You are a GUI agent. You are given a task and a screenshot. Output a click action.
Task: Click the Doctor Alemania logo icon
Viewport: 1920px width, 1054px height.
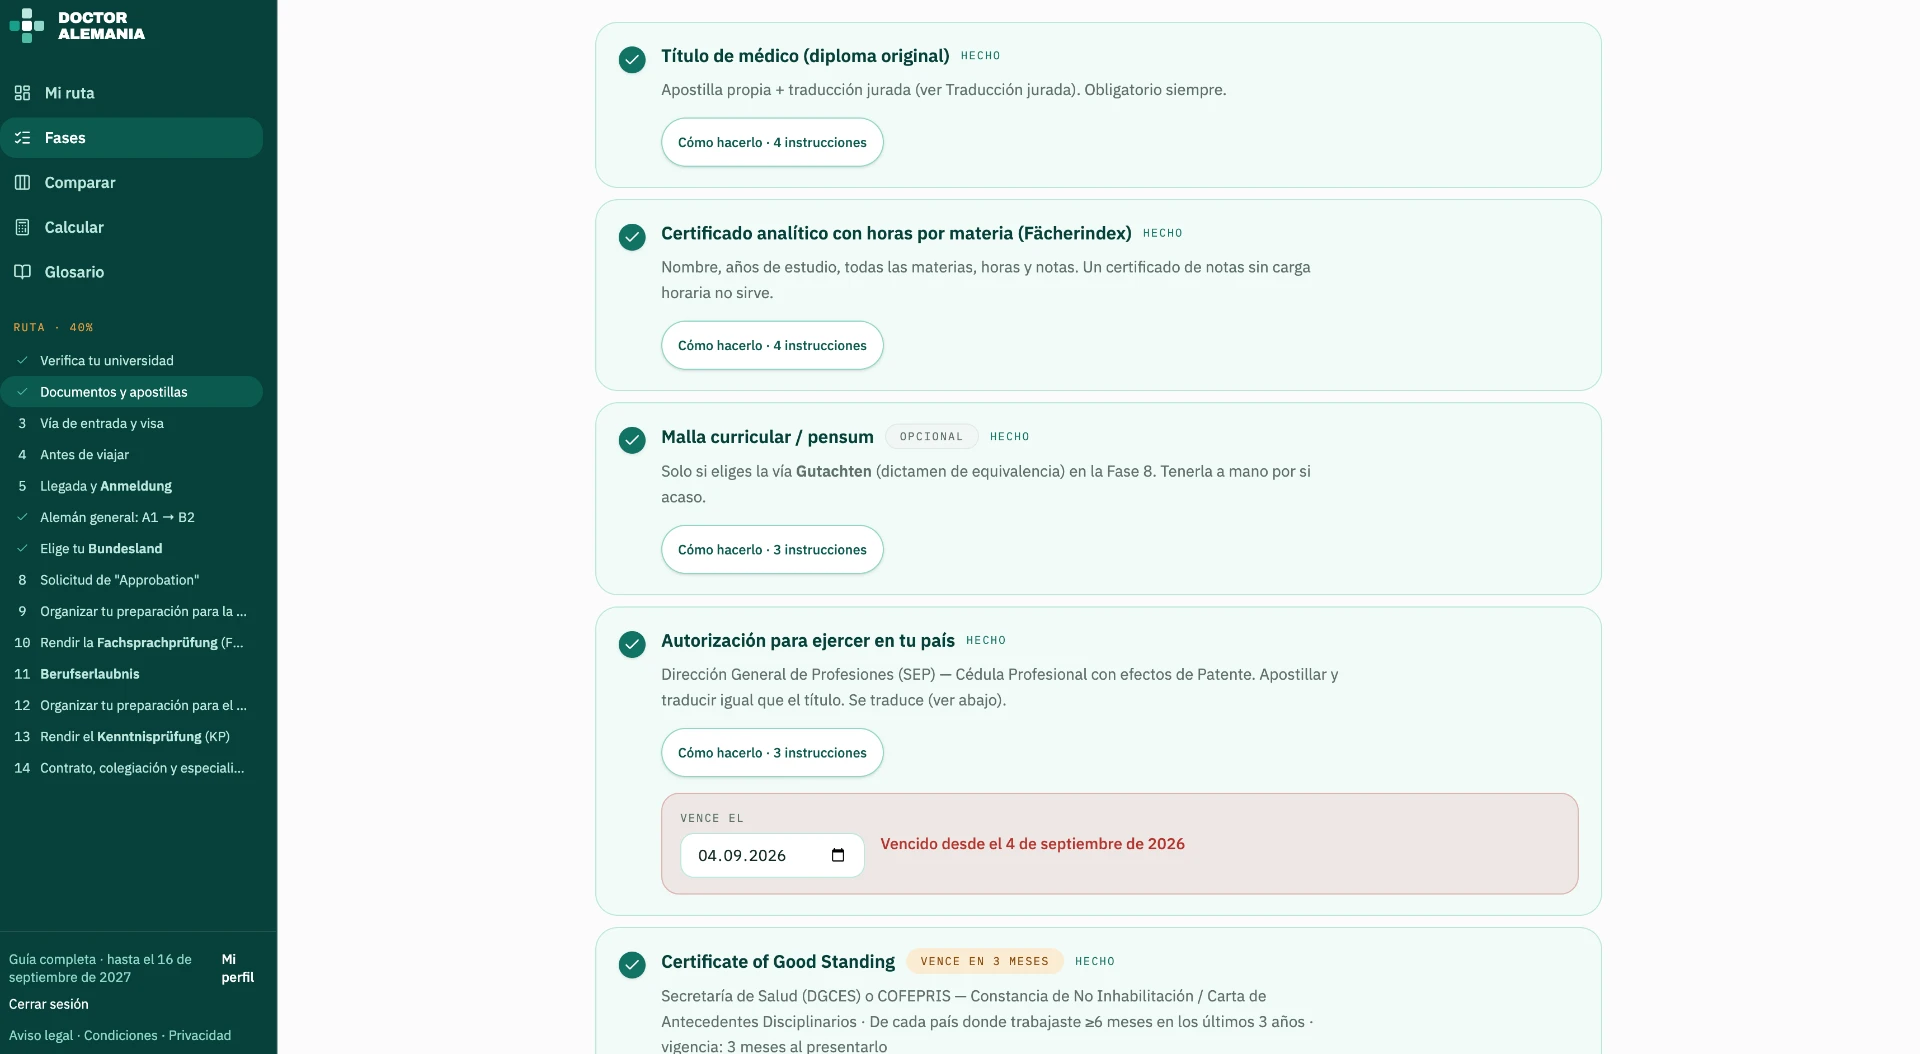(26, 25)
